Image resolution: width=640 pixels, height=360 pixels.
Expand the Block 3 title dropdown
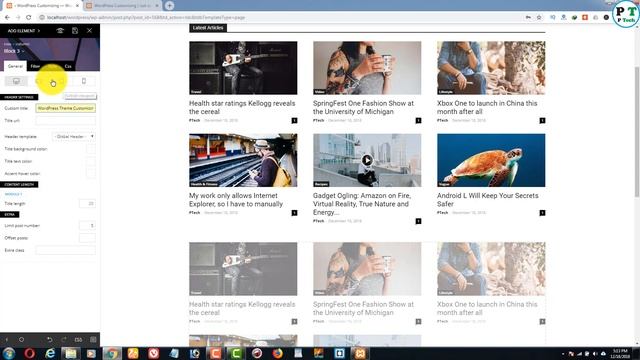pyautogui.click(x=14, y=51)
